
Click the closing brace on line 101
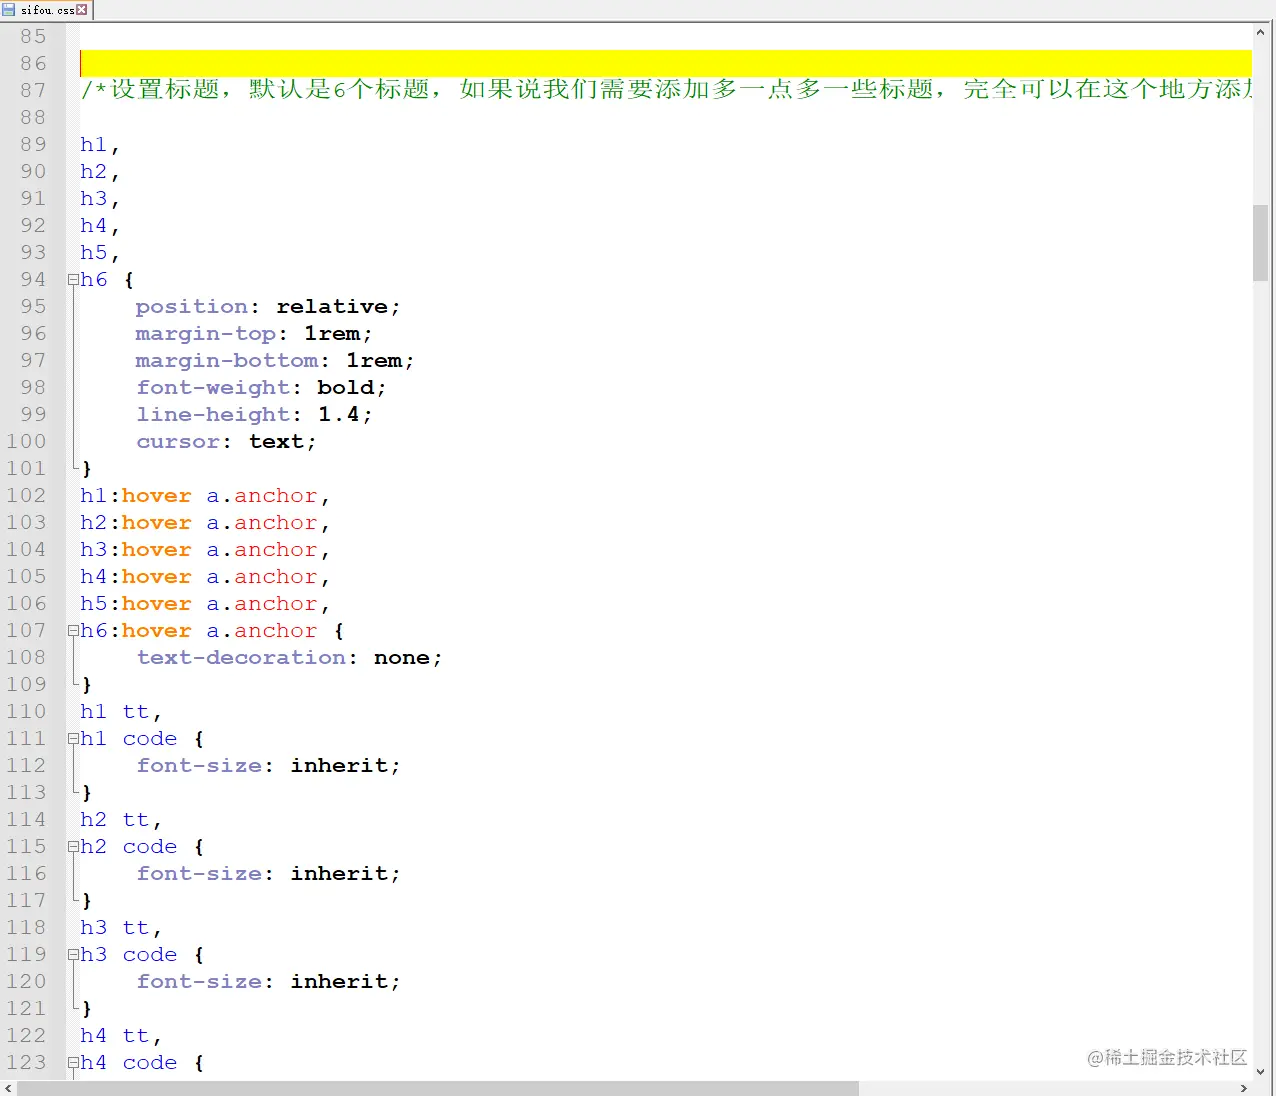click(86, 469)
